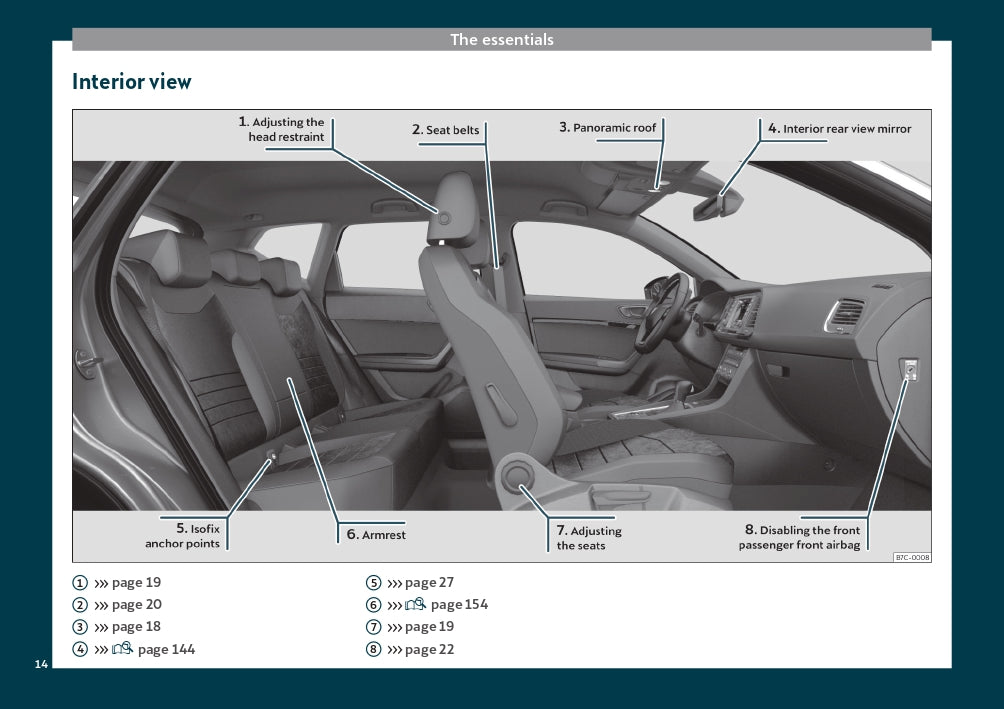Click circled number 8 in the reference list
Image resolution: width=1004 pixels, height=709 pixels.
373,650
